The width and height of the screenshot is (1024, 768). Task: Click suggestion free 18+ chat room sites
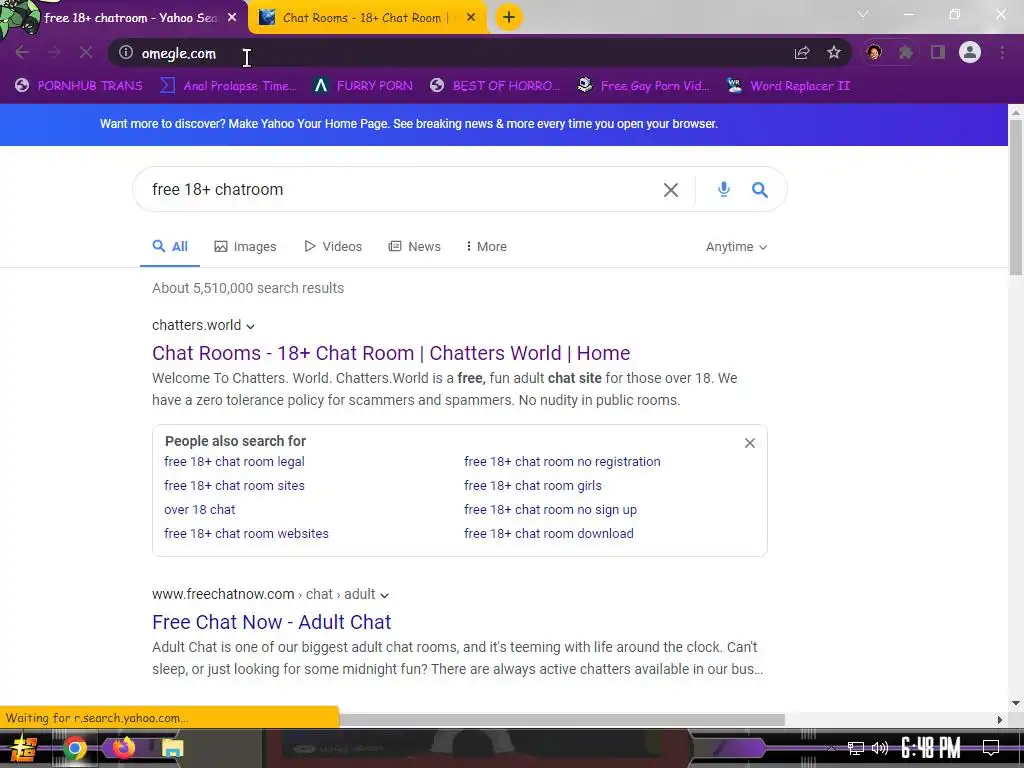click(234, 486)
